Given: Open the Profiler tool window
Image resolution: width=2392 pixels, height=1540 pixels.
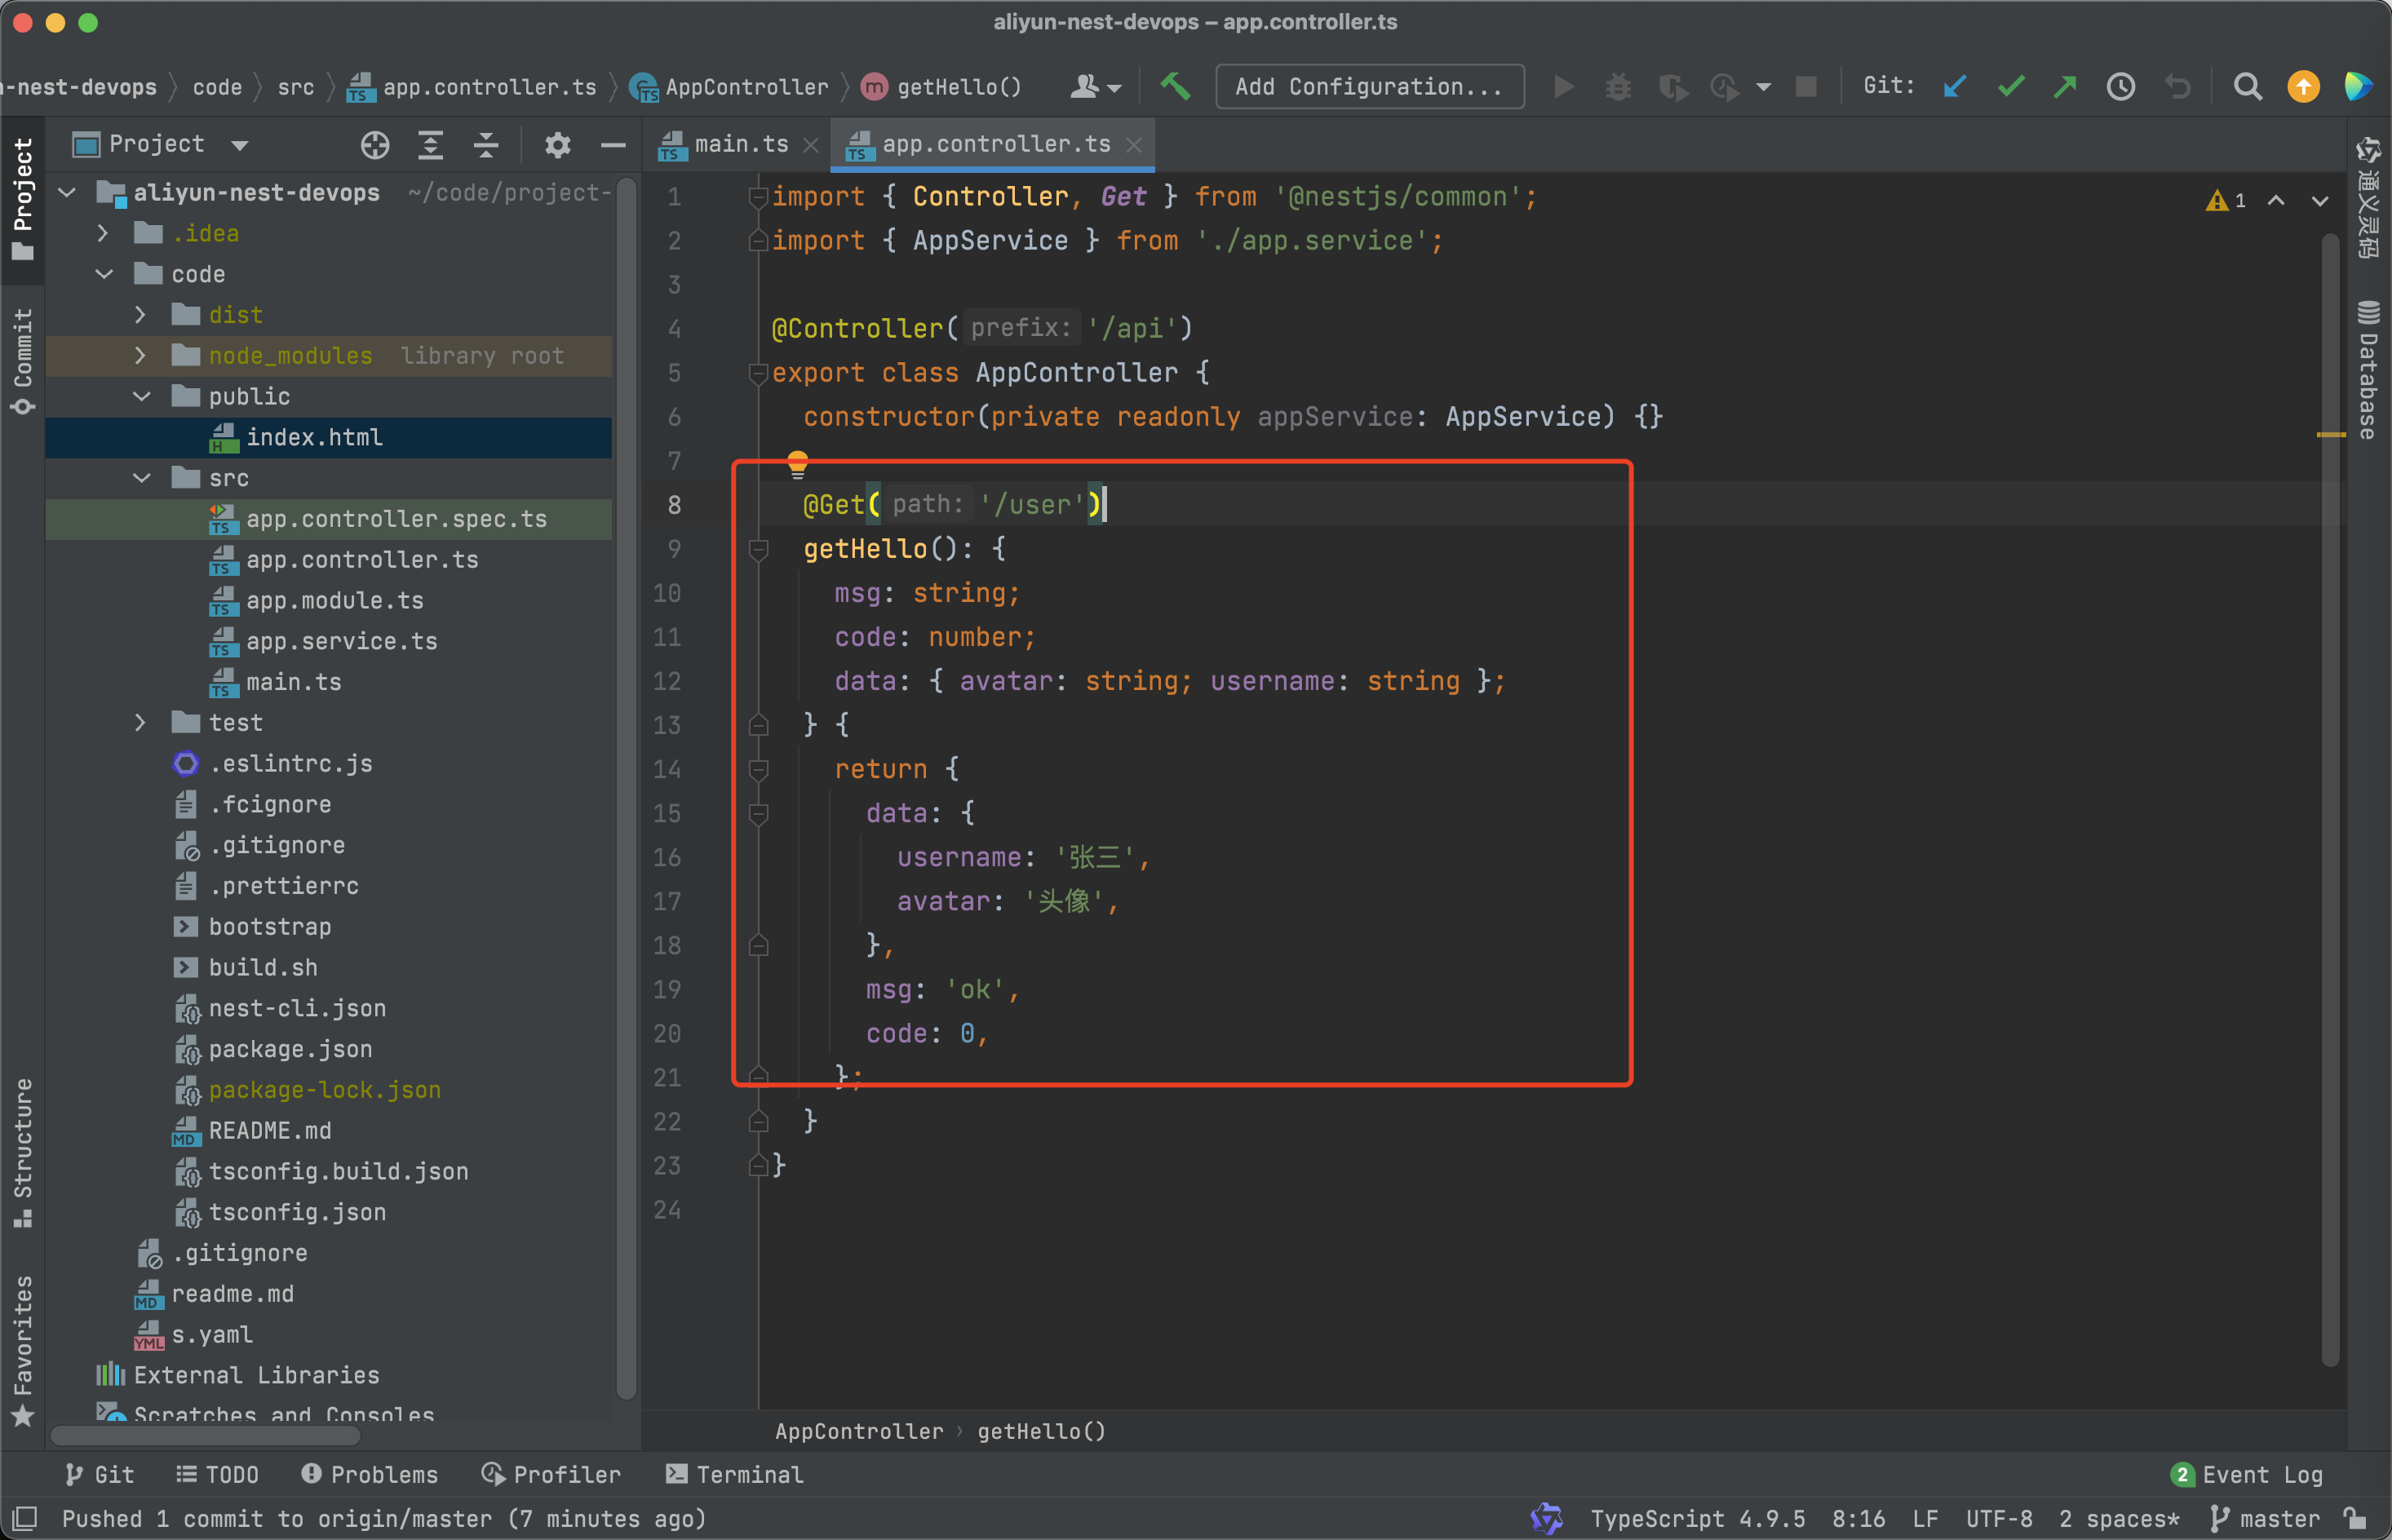Looking at the screenshot, I should [551, 1474].
